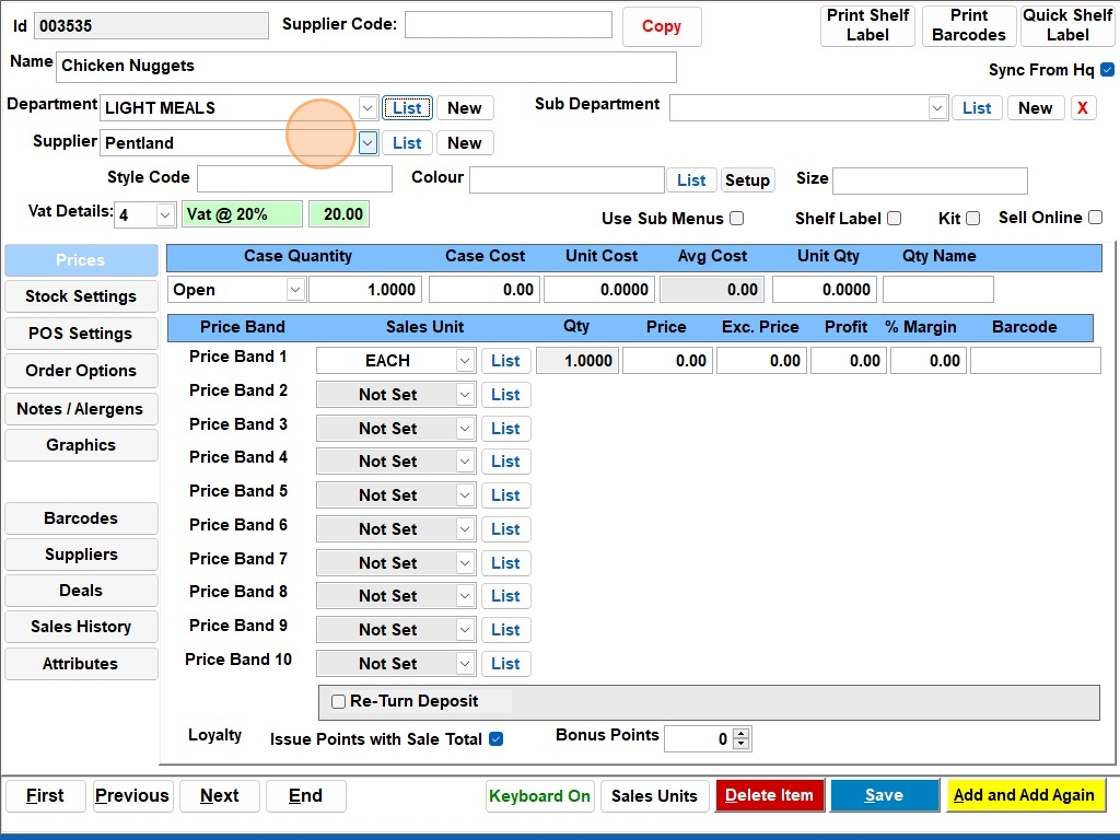This screenshot has width=1120, height=840.
Task: Click Print Shelf Label button
Action: [x=867, y=26]
